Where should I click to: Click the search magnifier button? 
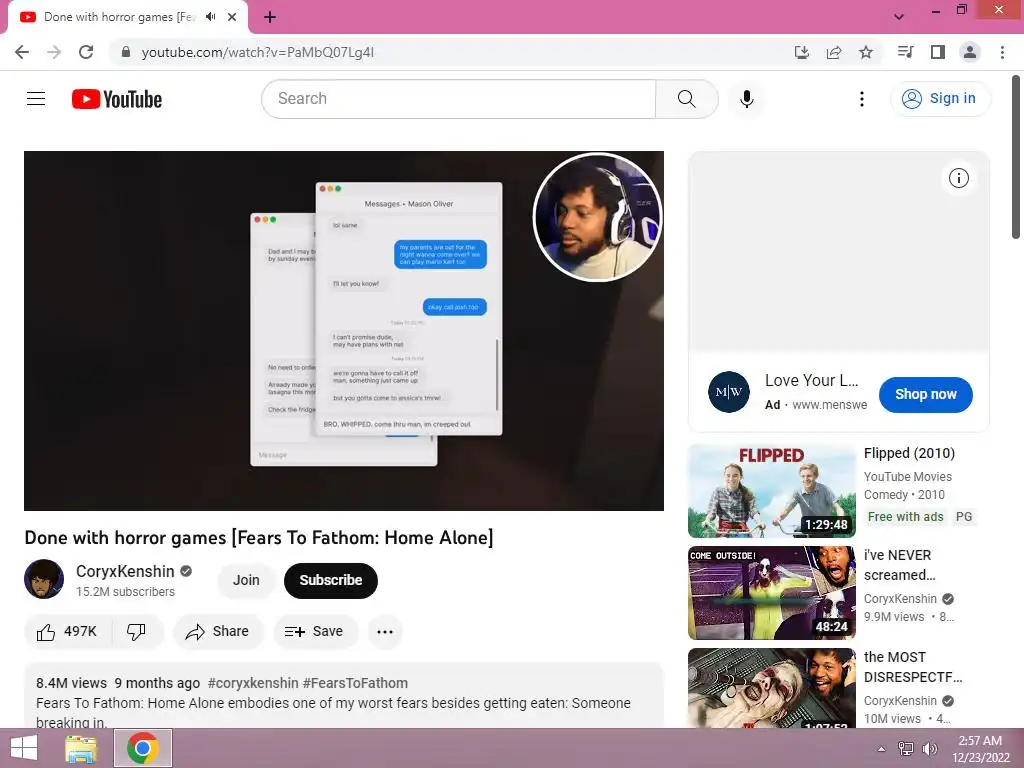pos(686,99)
